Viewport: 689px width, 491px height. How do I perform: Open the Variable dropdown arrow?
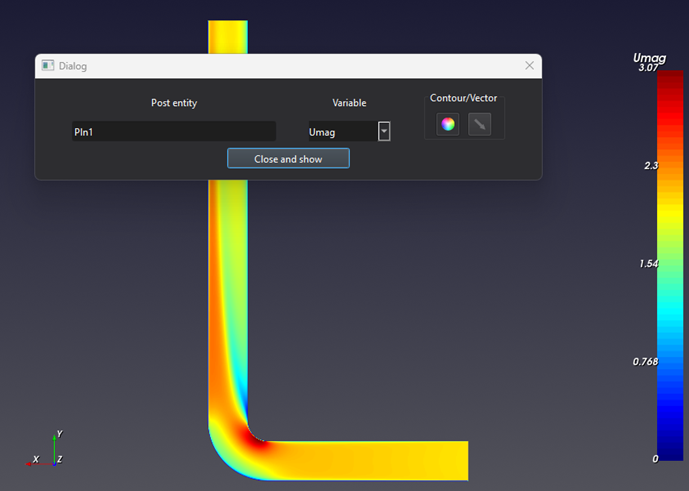[x=384, y=131]
